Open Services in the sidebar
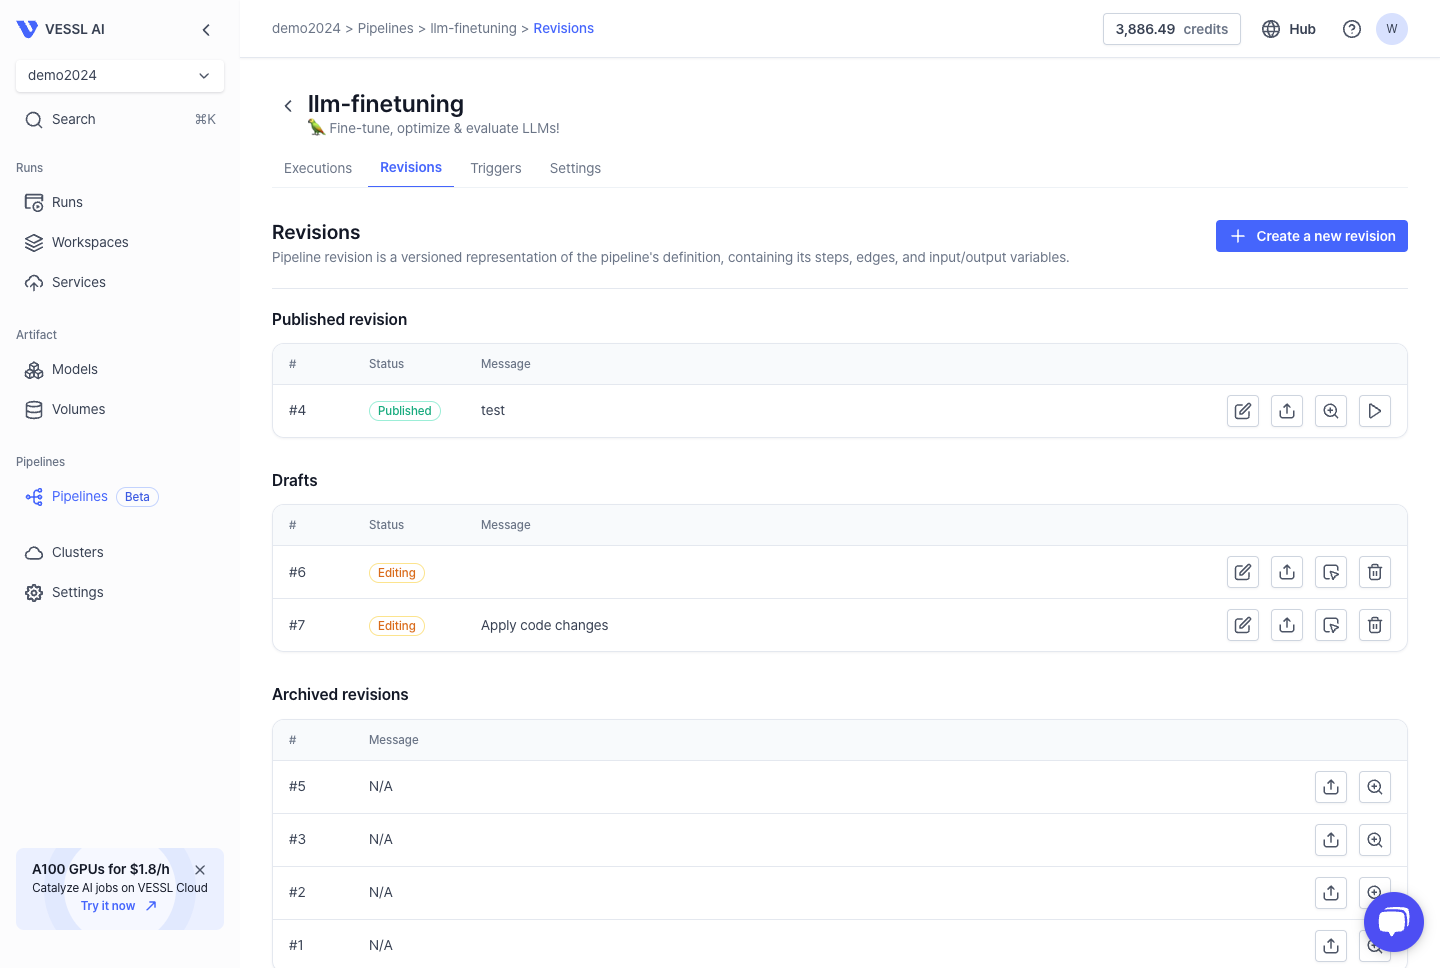Screen dimensions: 1440x968 point(120,282)
